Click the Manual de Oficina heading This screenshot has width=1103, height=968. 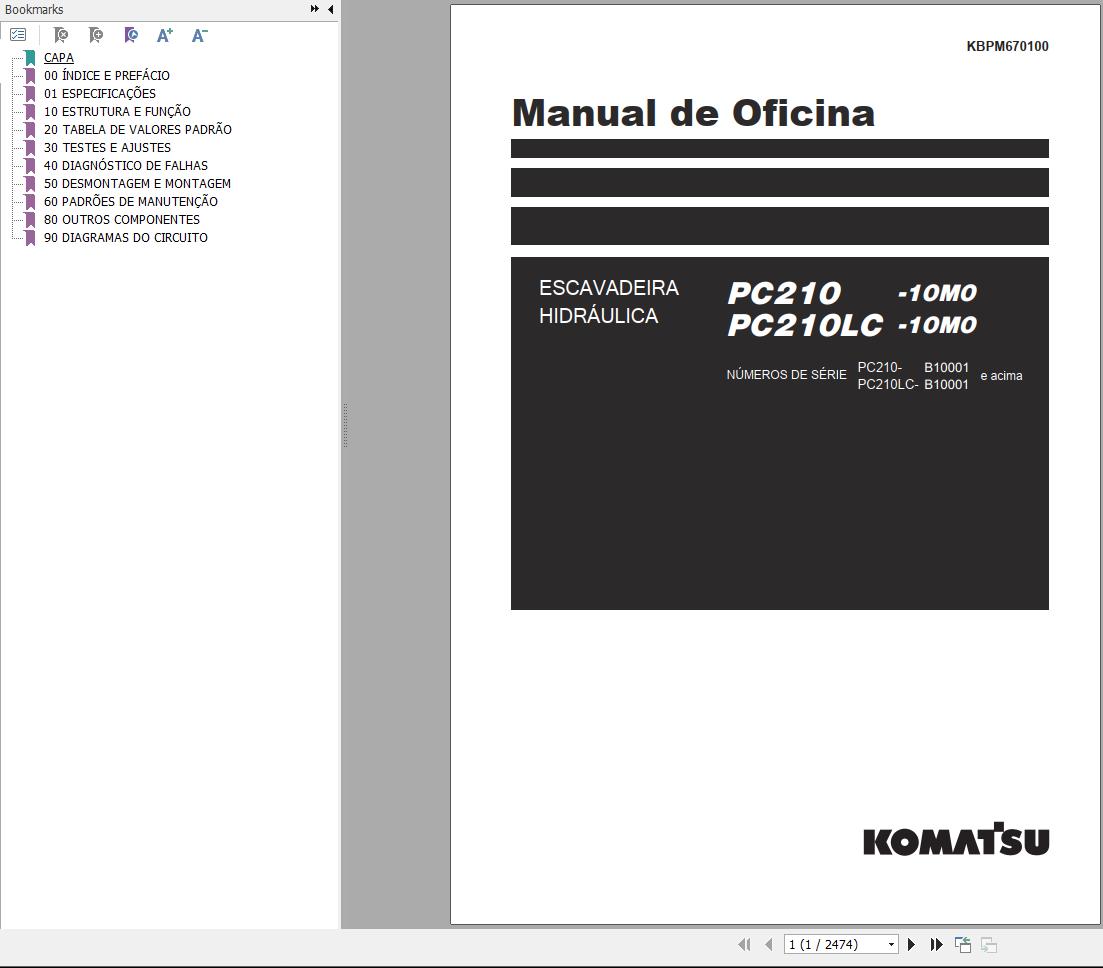coord(694,113)
